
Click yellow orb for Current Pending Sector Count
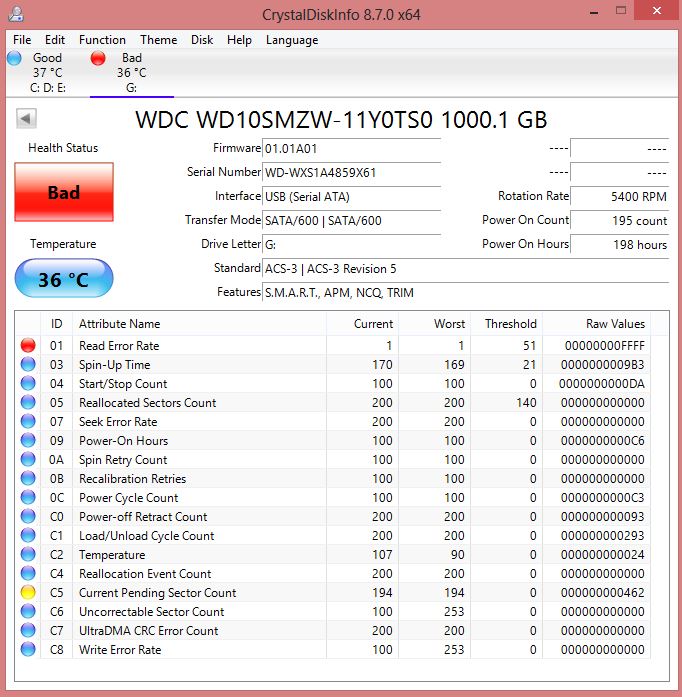[x=28, y=593]
